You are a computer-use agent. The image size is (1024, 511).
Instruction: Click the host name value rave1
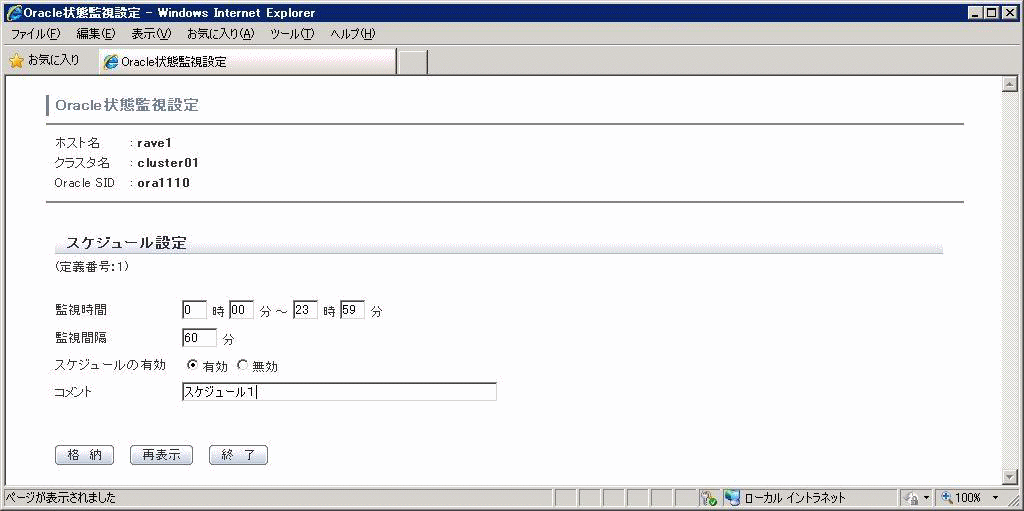click(x=154, y=142)
